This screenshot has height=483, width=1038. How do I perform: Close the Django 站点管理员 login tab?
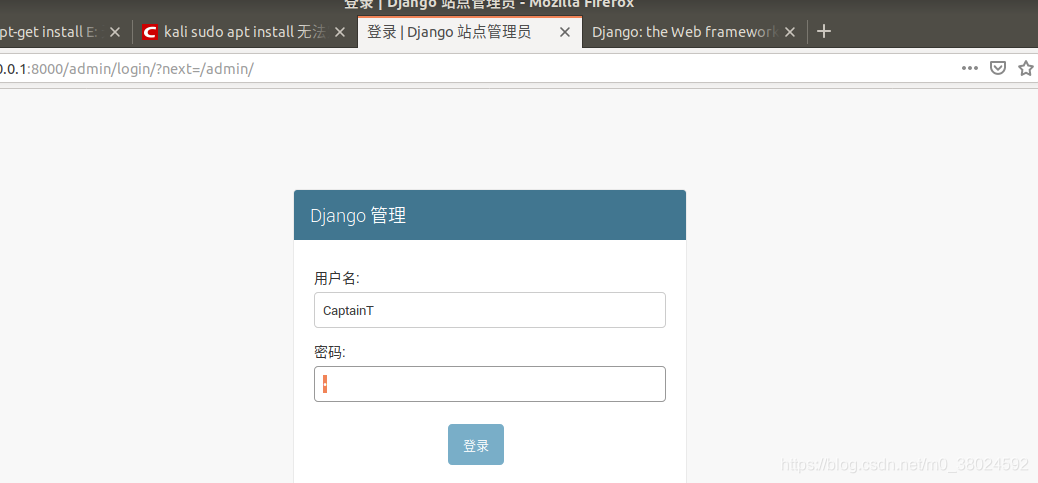point(565,32)
